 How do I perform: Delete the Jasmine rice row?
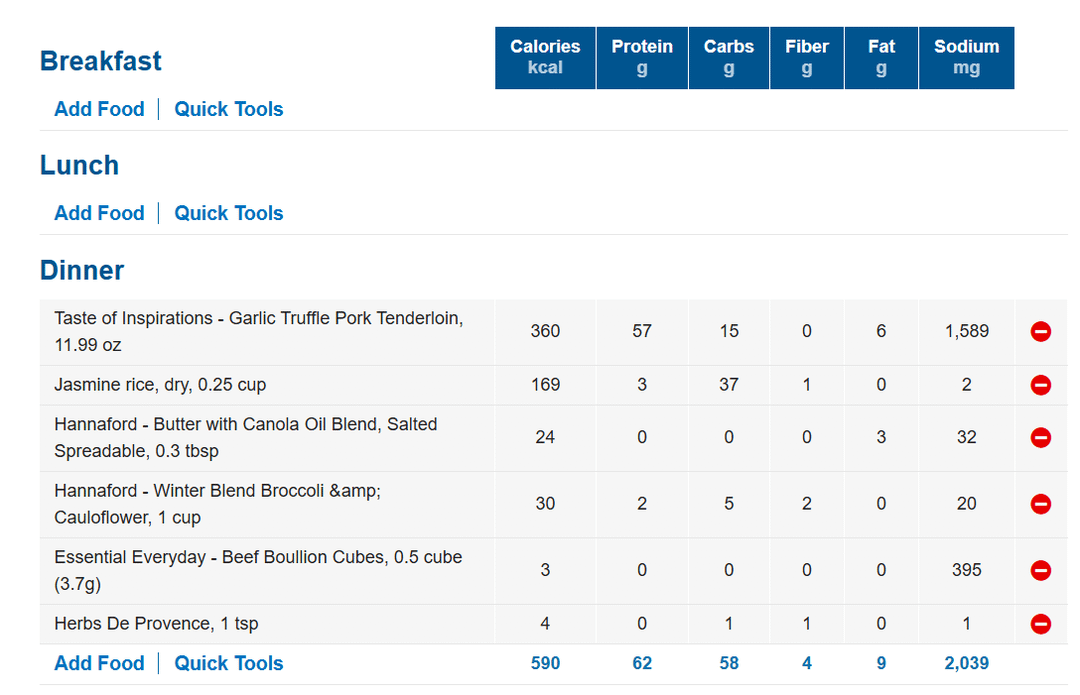coord(1040,384)
